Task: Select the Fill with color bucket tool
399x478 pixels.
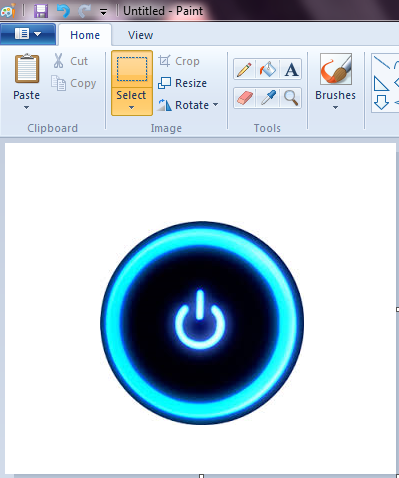Action: [268, 70]
